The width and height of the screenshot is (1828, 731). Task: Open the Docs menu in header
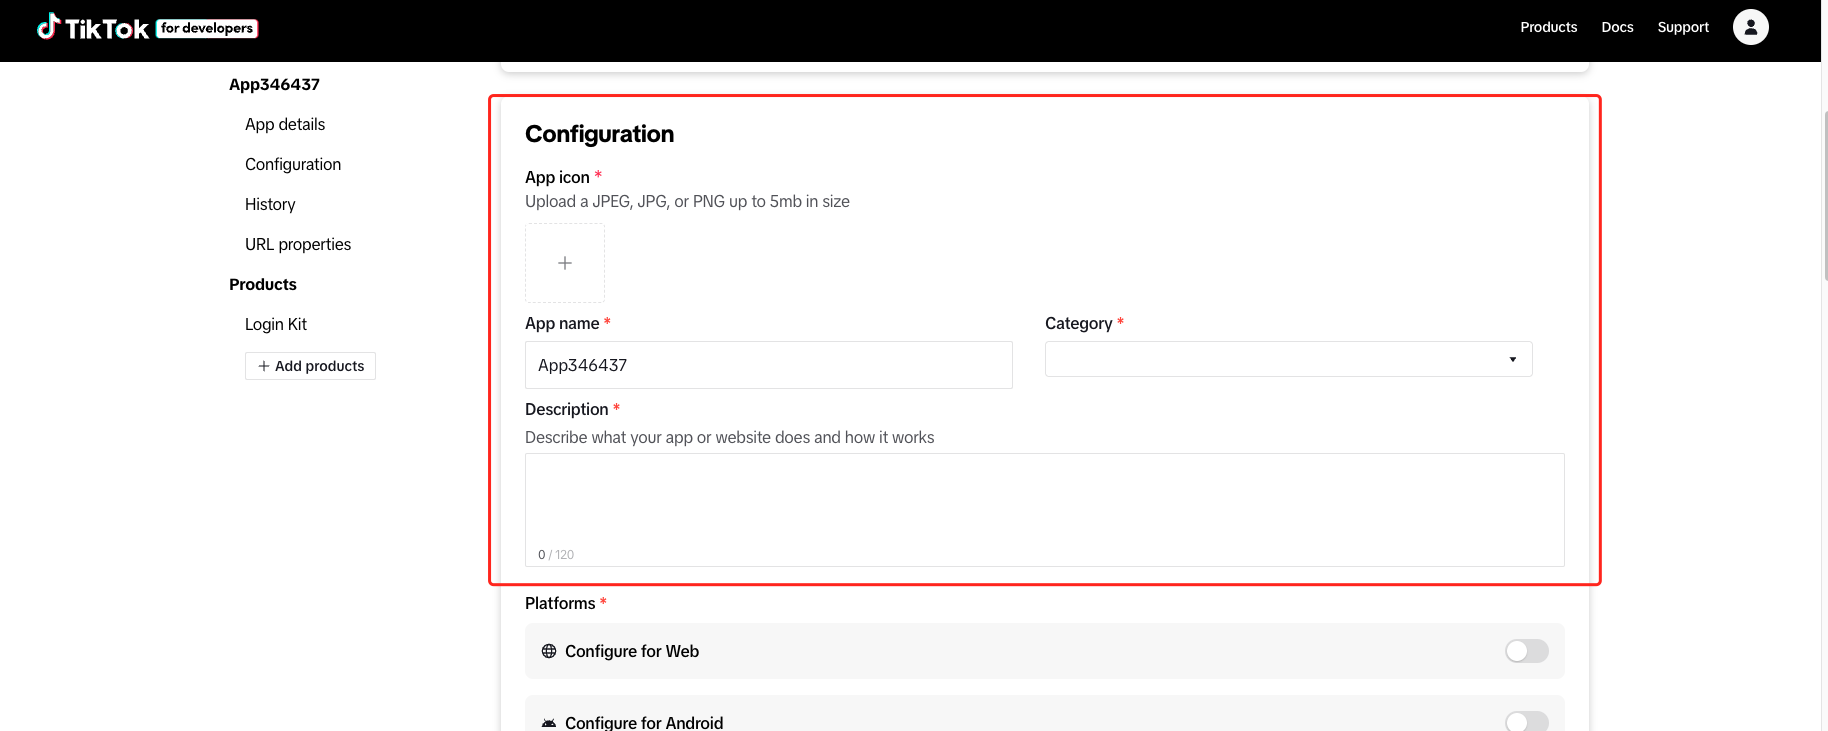pyautogui.click(x=1617, y=27)
